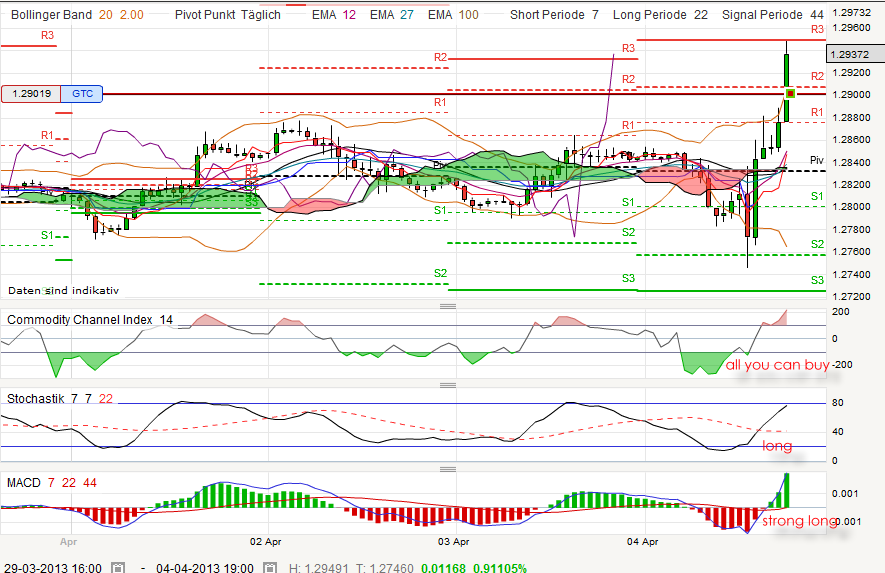Screen dimensions: 885x573
Task: Select the Pivot Punkt Täglich label
Action: click(227, 15)
